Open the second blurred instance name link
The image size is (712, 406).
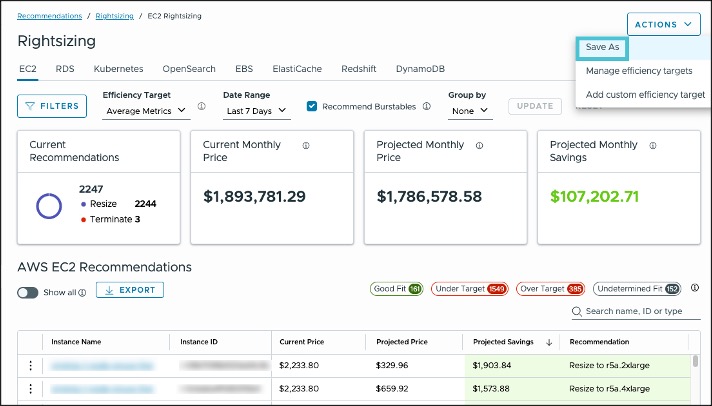(x=102, y=389)
